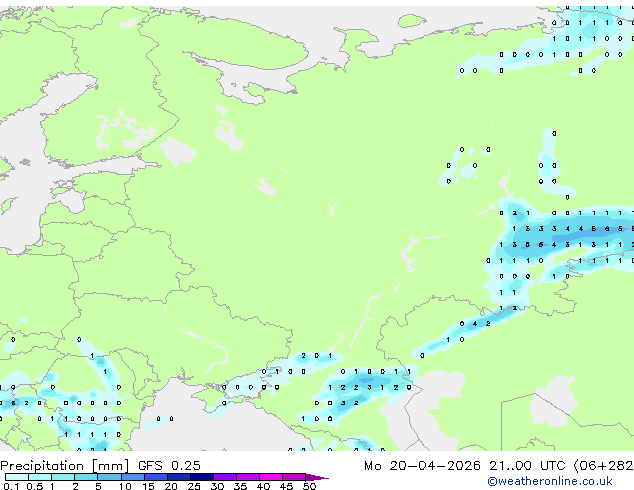The width and height of the screenshot is (634, 490).
Task: Pick the 2–5 mm legend swatch
Action: (x=86, y=477)
